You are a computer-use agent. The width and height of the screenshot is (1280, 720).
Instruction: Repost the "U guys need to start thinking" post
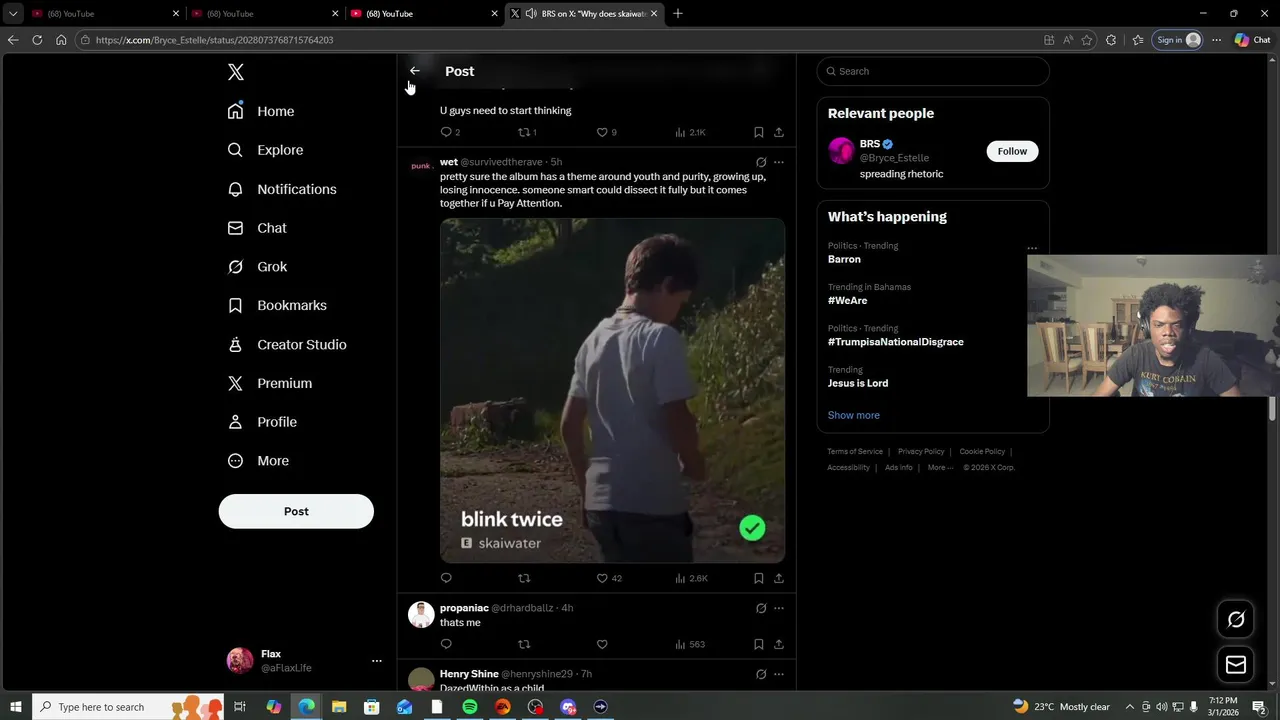pos(527,132)
